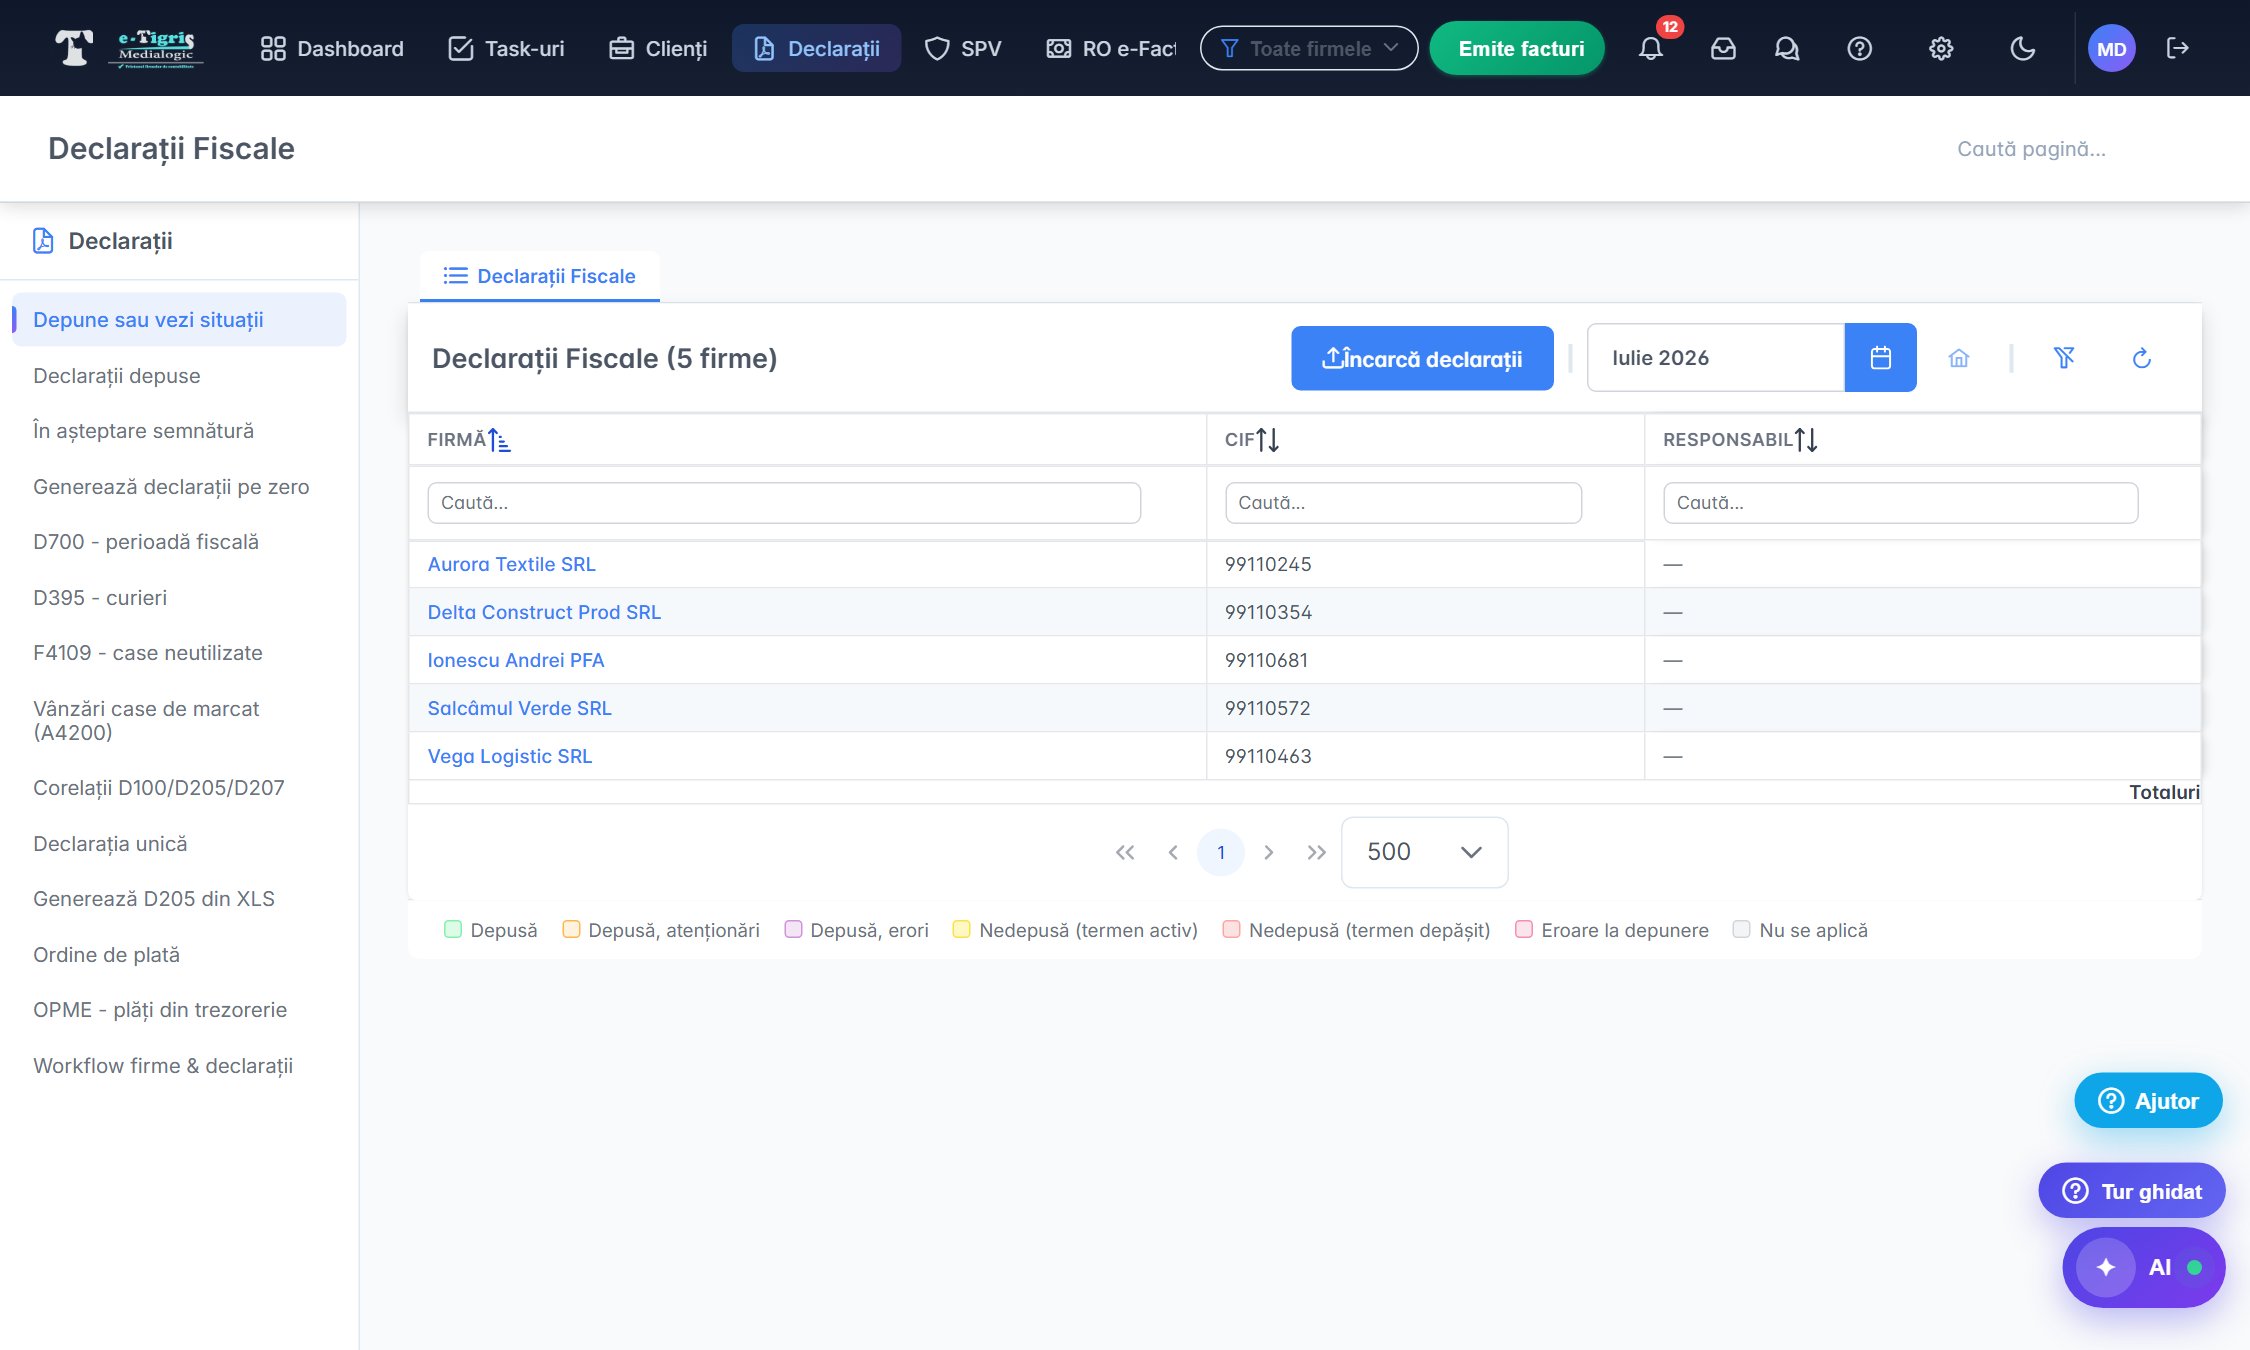Sort by the CIF column arrows

(x=1267, y=440)
